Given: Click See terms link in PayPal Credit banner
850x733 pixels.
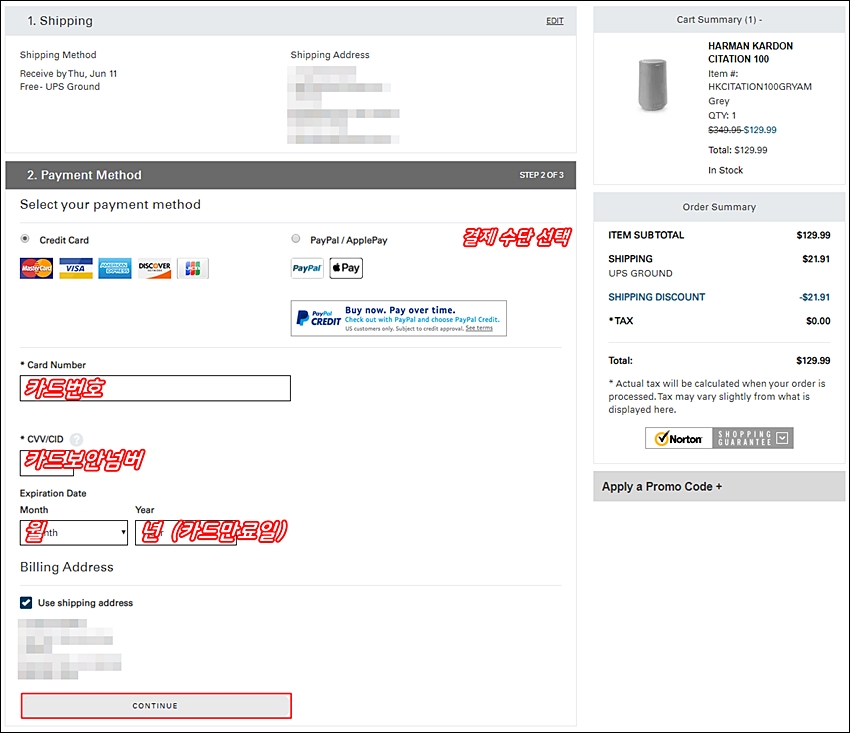Looking at the screenshot, I should [479, 328].
